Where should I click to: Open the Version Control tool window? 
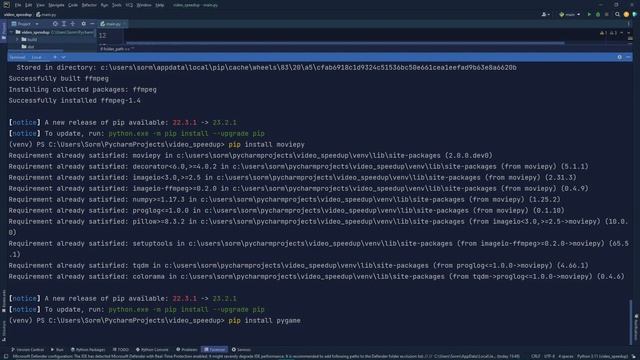(x=27, y=350)
